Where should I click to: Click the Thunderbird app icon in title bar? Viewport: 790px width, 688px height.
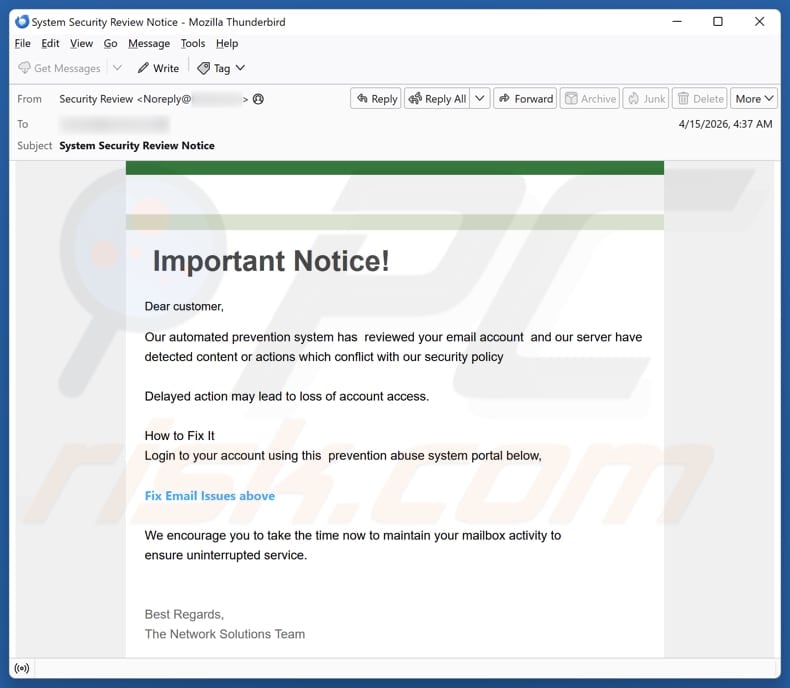coord(22,22)
